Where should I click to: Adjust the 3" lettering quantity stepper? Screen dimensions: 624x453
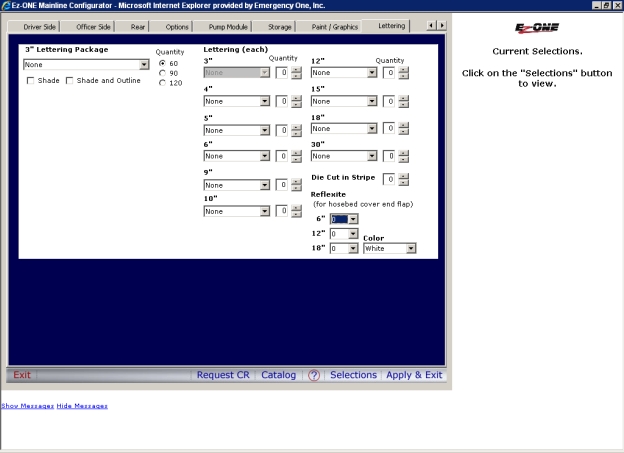click(x=296, y=73)
